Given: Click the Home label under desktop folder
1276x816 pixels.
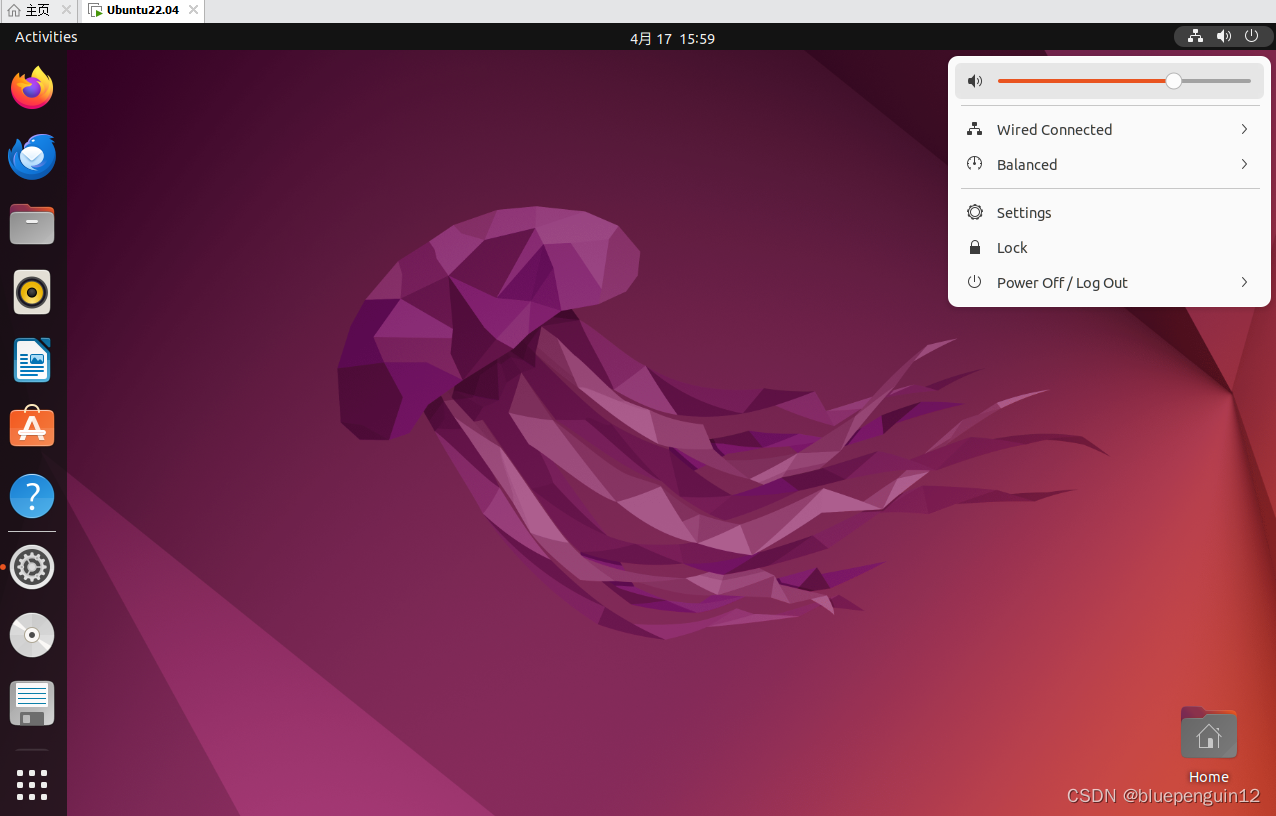Looking at the screenshot, I should (1208, 777).
